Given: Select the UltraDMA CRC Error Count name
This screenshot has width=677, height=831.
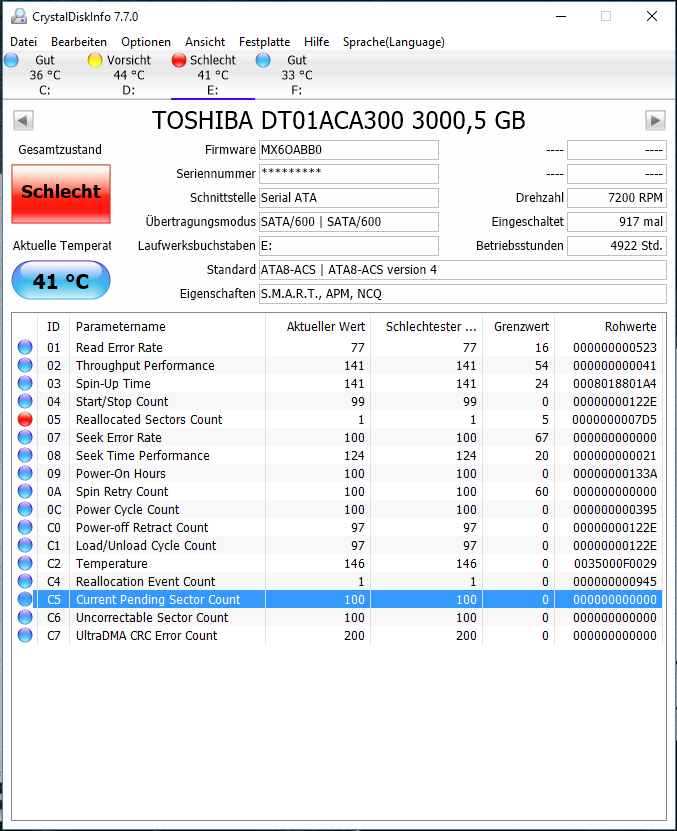Looking at the screenshot, I should coord(146,636).
